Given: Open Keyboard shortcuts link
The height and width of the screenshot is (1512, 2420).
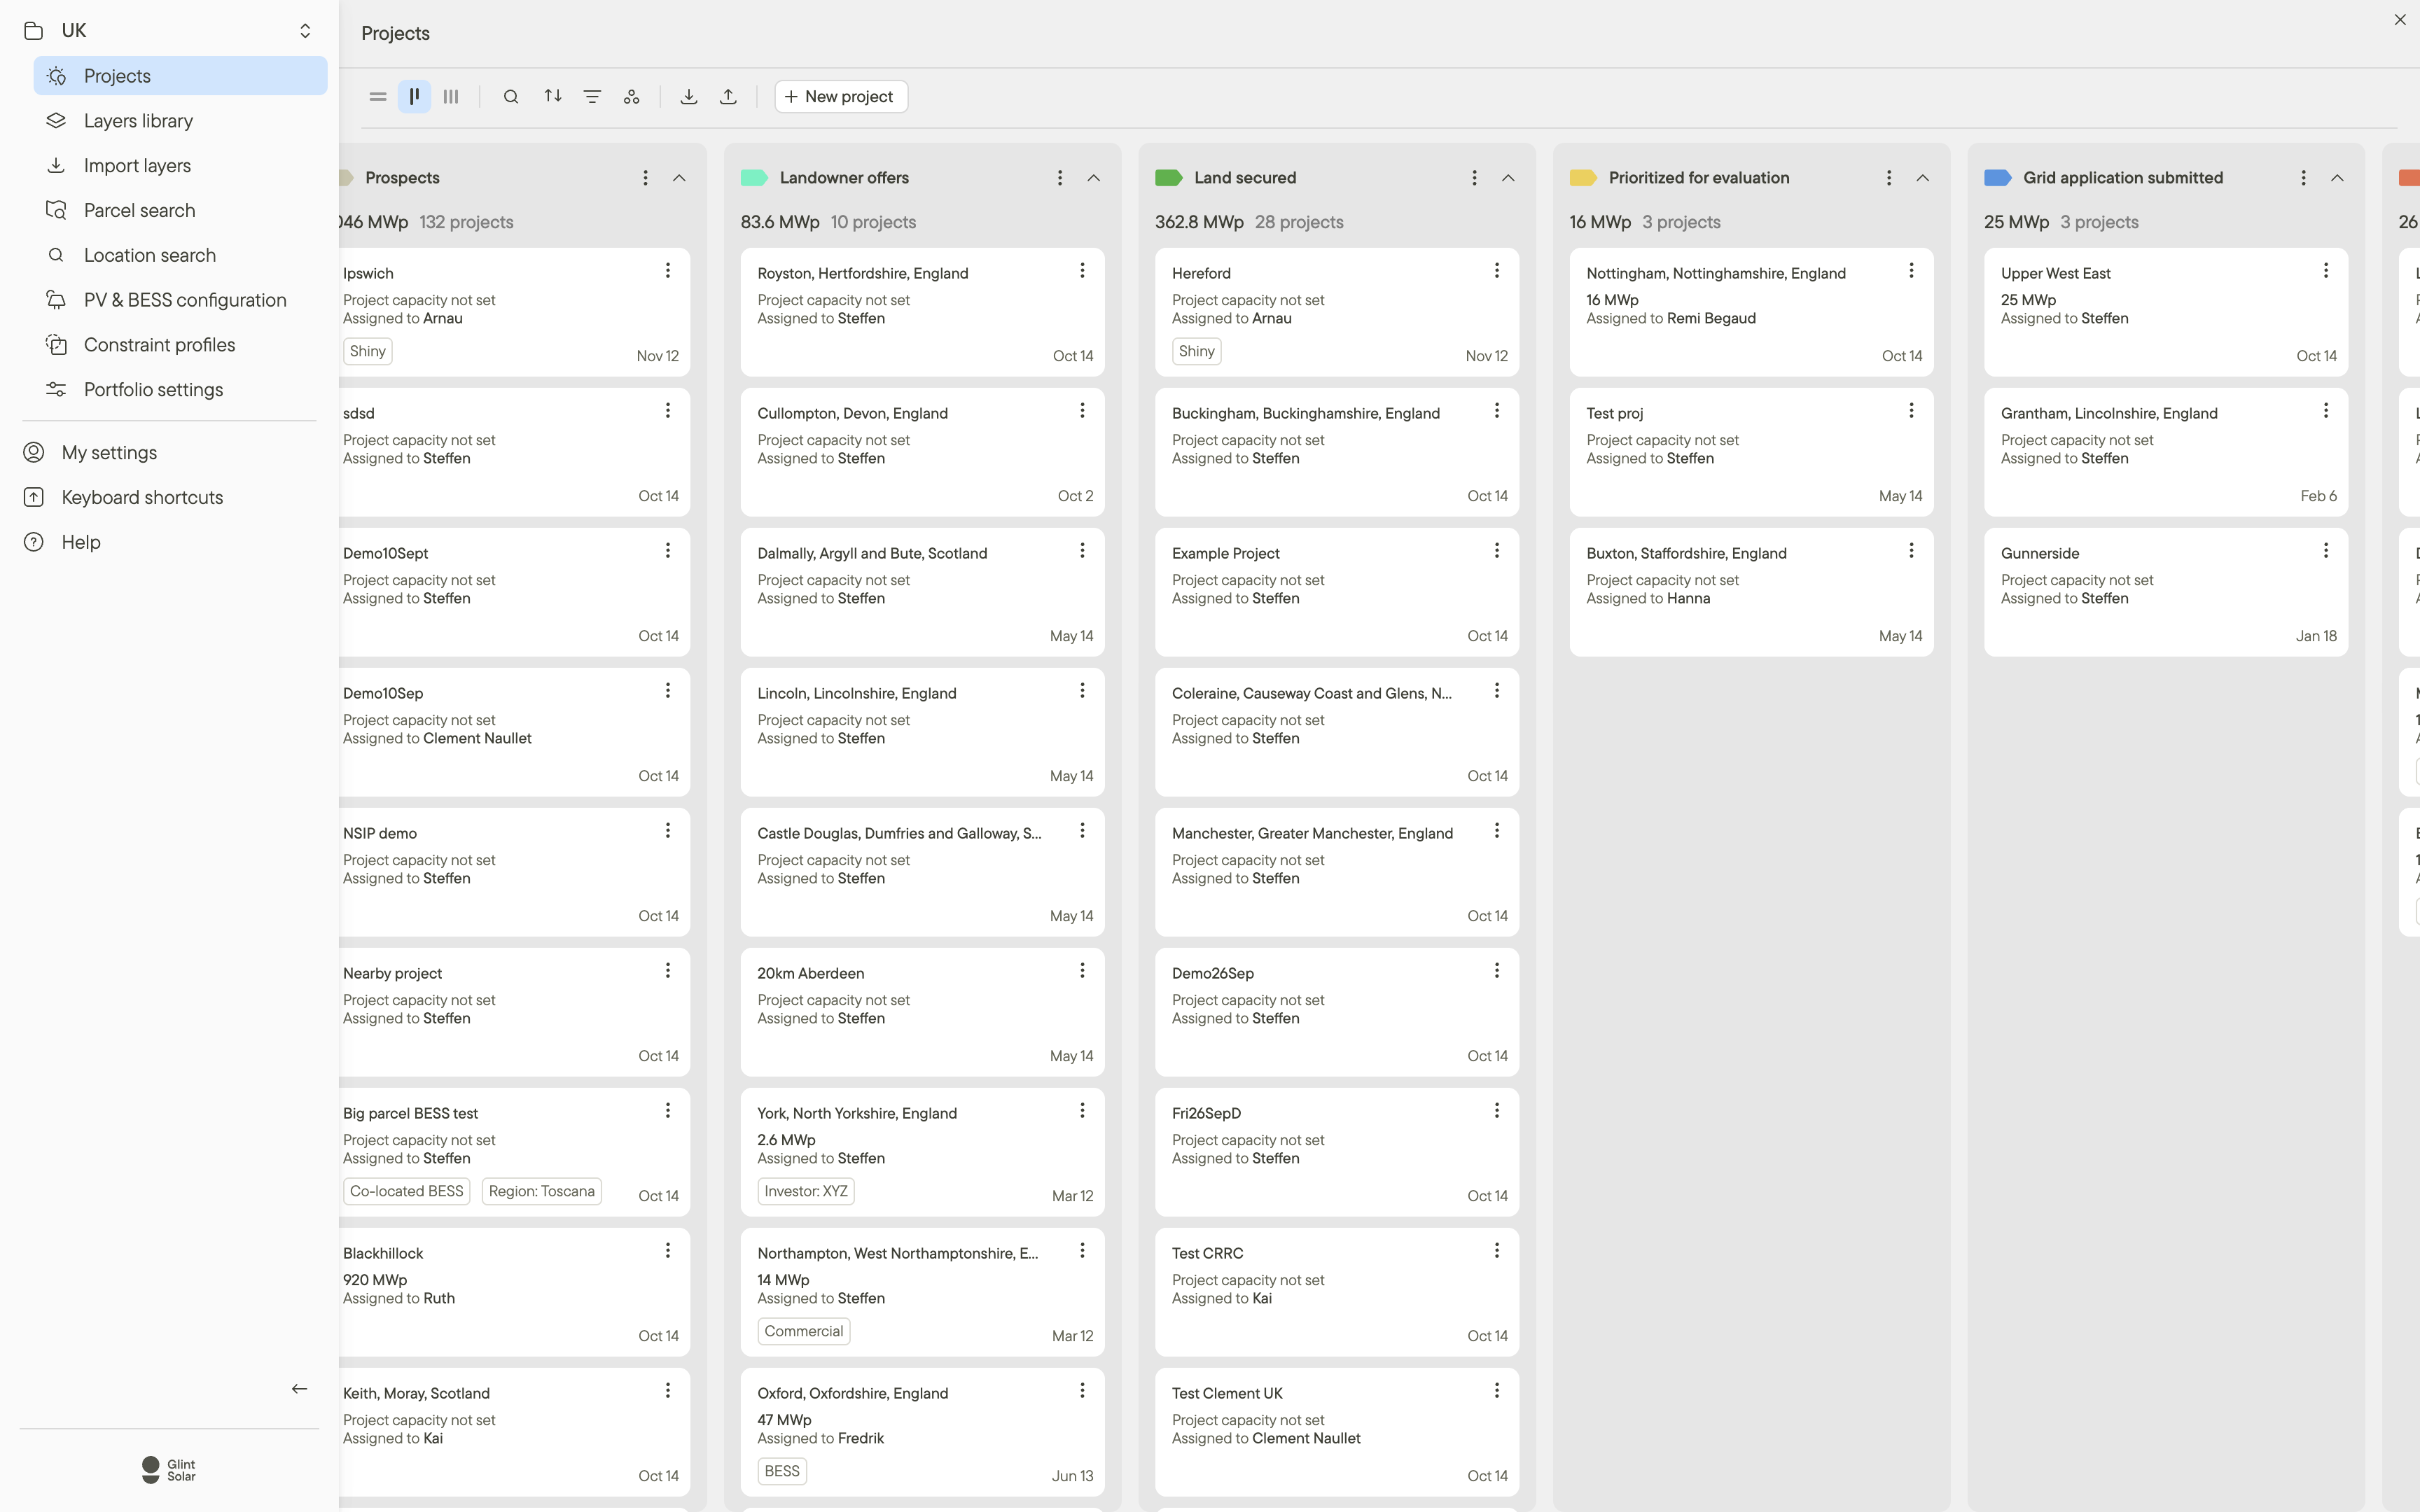Looking at the screenshot, I should tap(142, 497).
